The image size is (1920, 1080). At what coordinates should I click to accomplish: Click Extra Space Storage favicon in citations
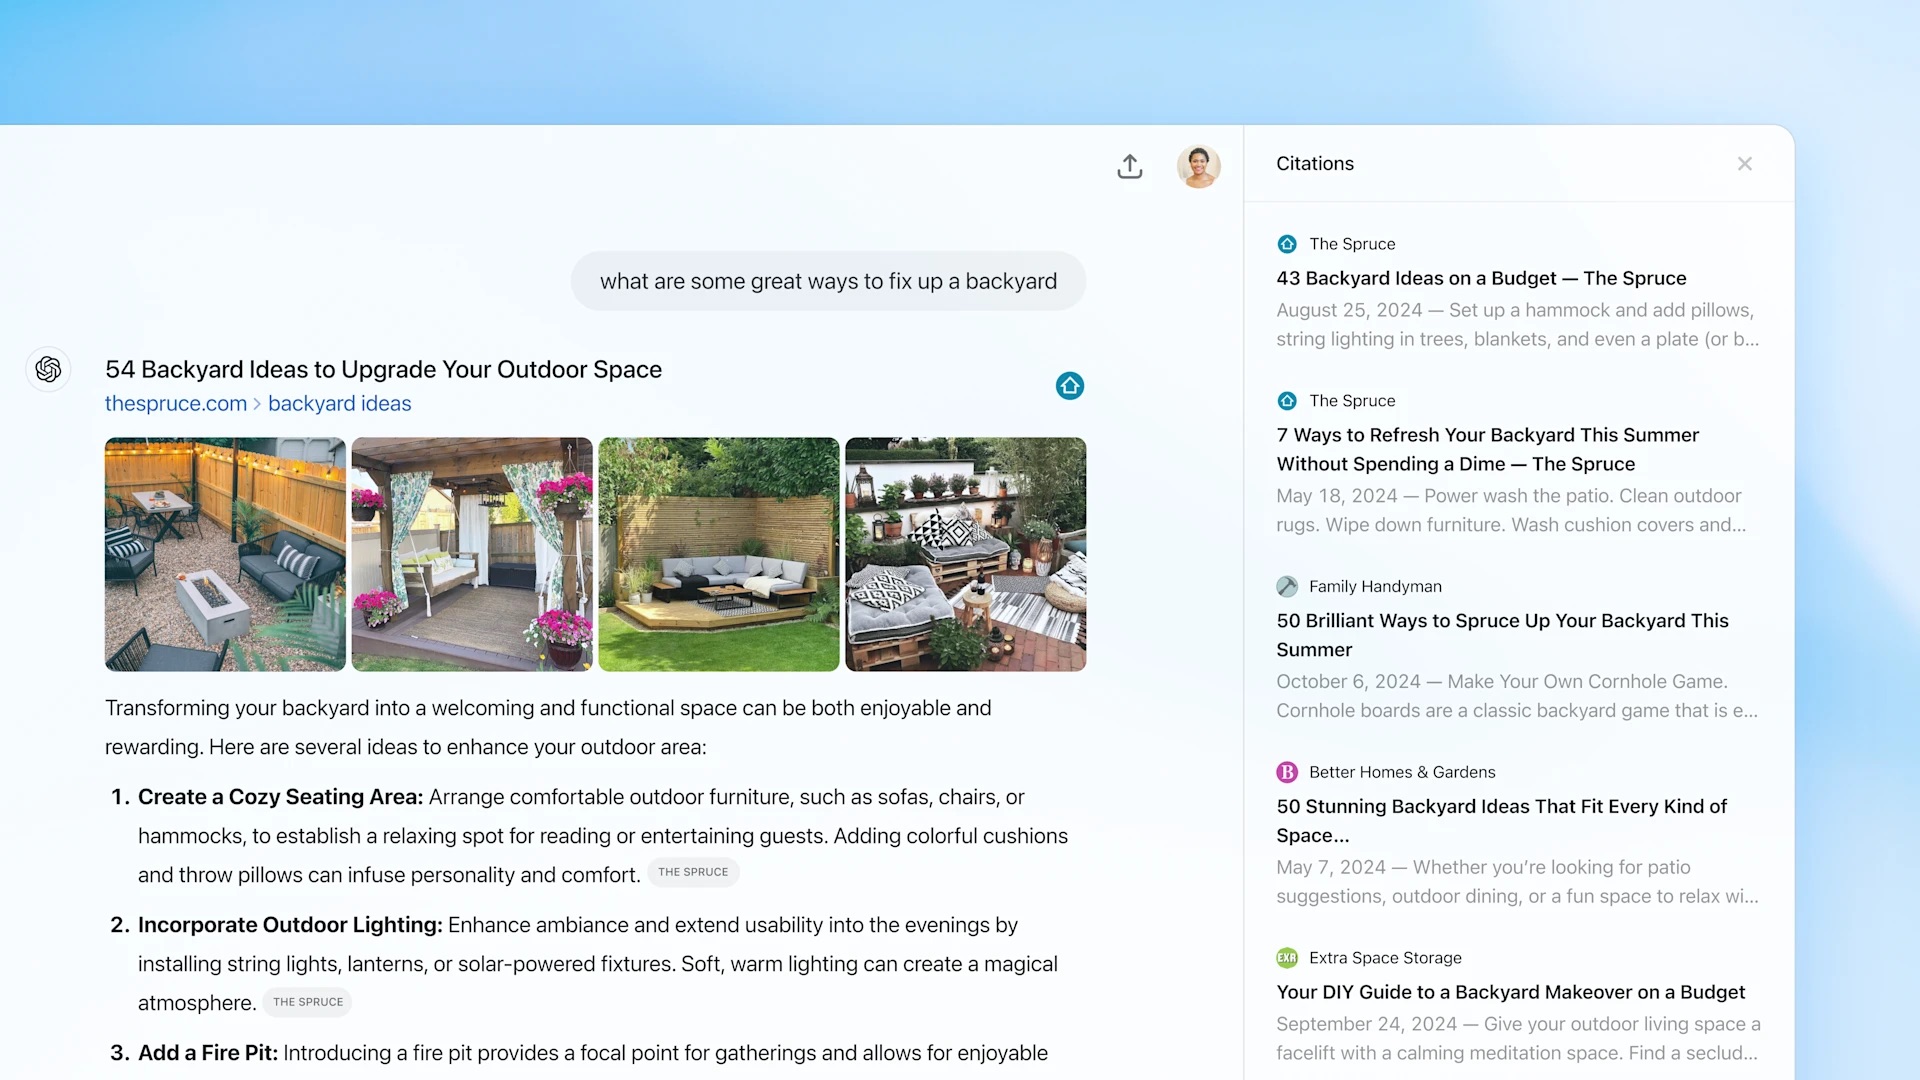[1286, 956]
